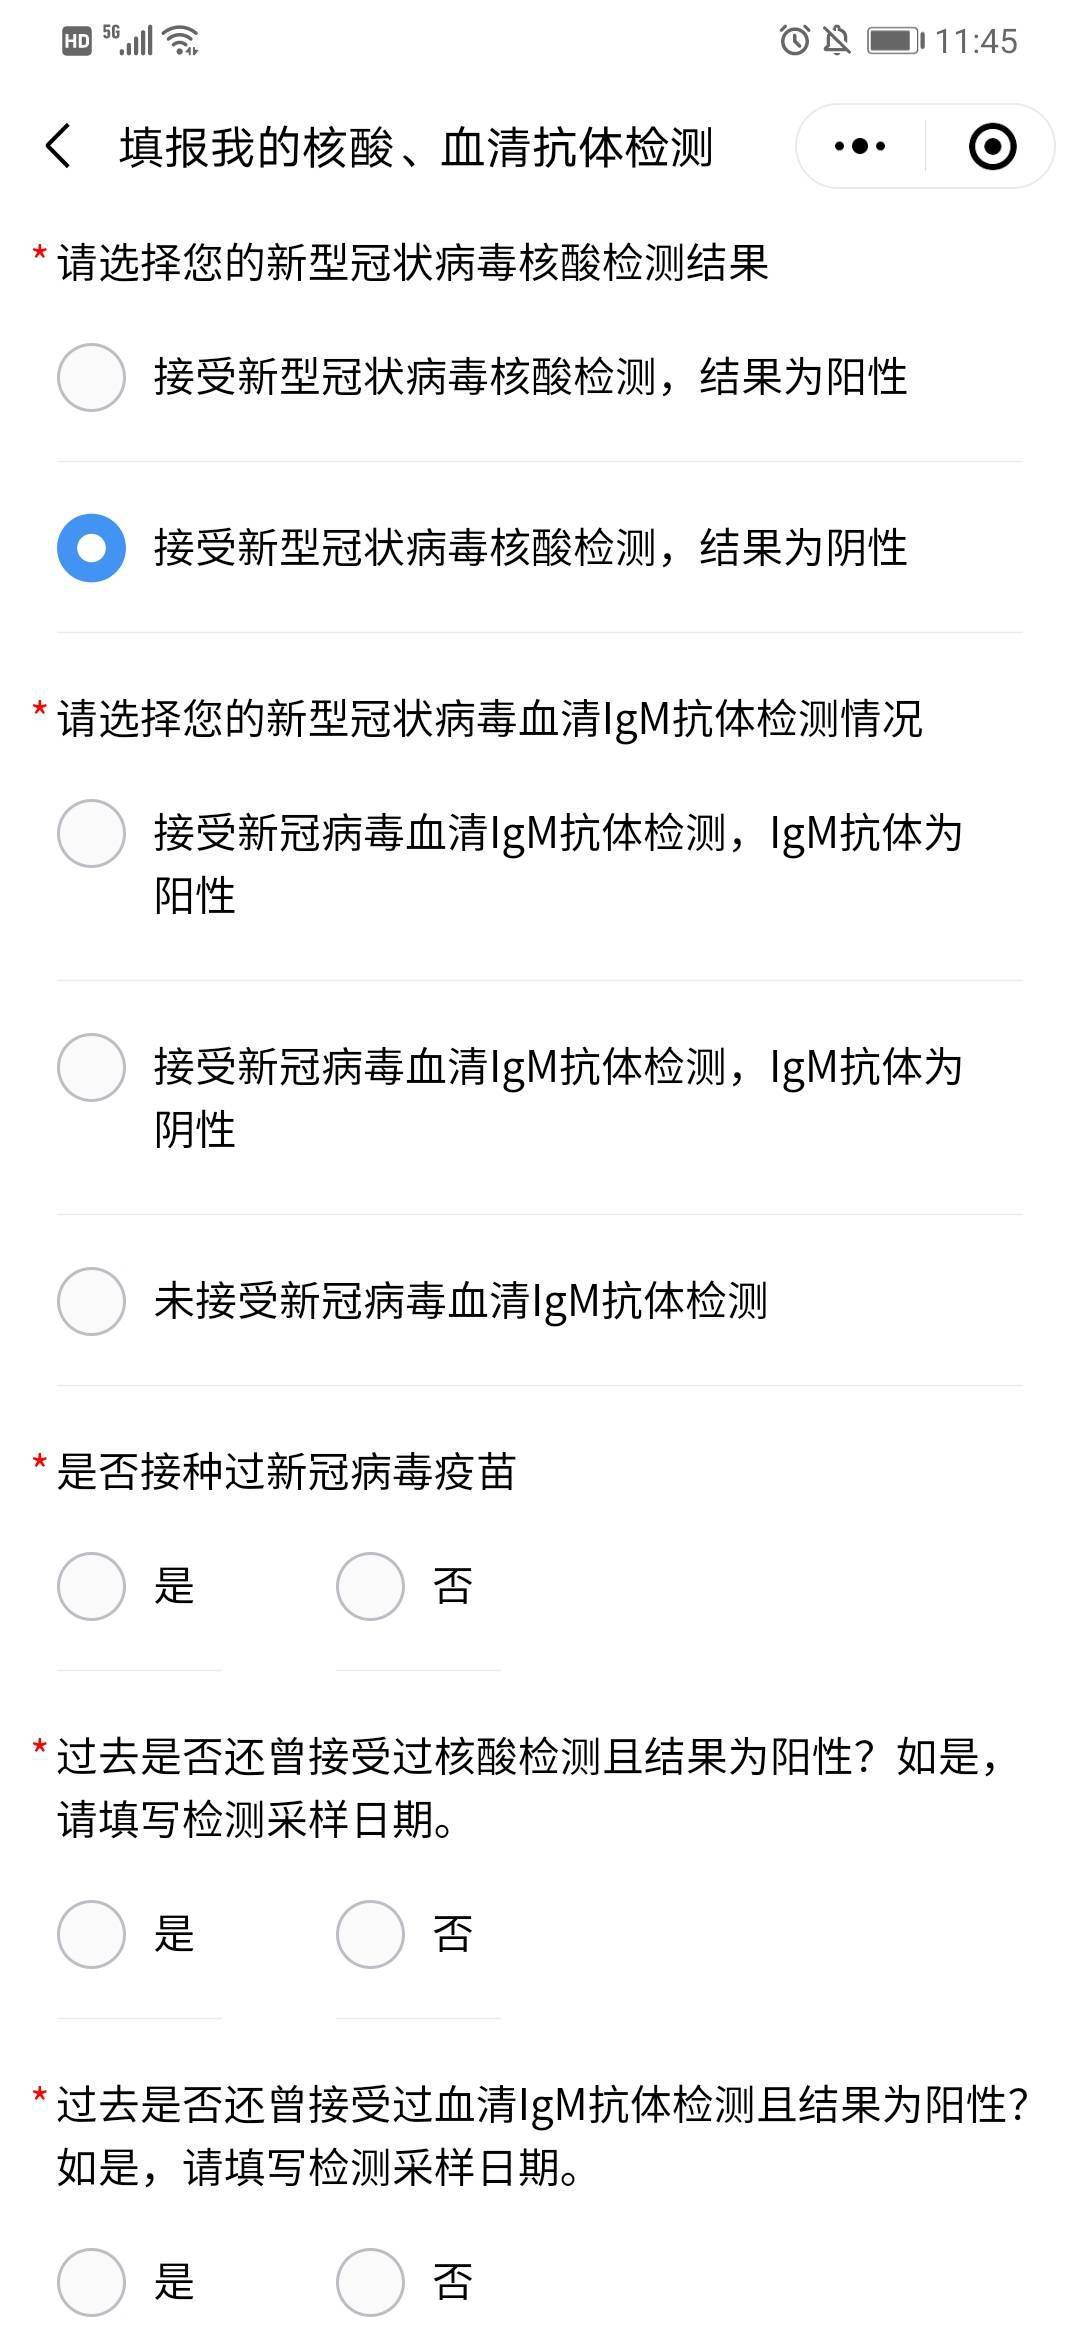
Task: Choose 是 for past positive nucleic acid test
Action: (x=91, y=1934)
